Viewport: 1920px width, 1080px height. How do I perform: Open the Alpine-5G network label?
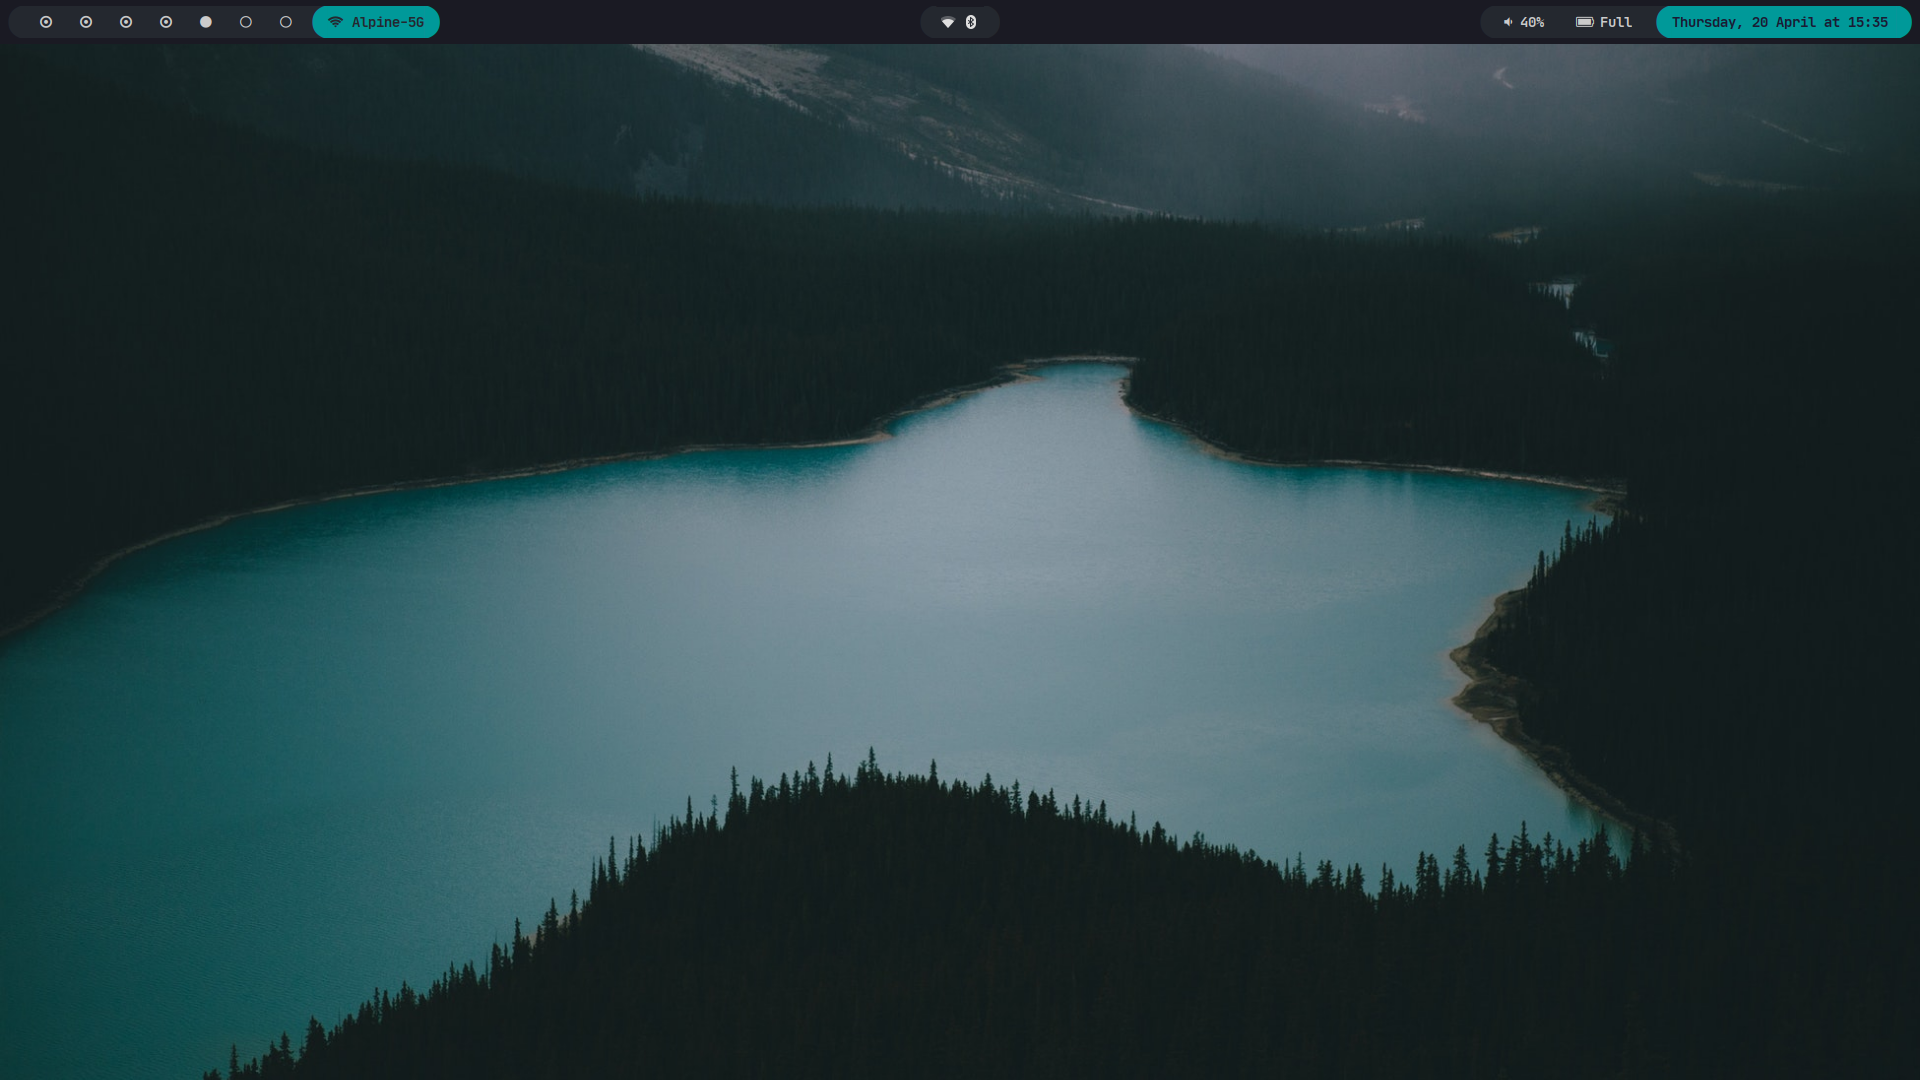tap(388, 22)
